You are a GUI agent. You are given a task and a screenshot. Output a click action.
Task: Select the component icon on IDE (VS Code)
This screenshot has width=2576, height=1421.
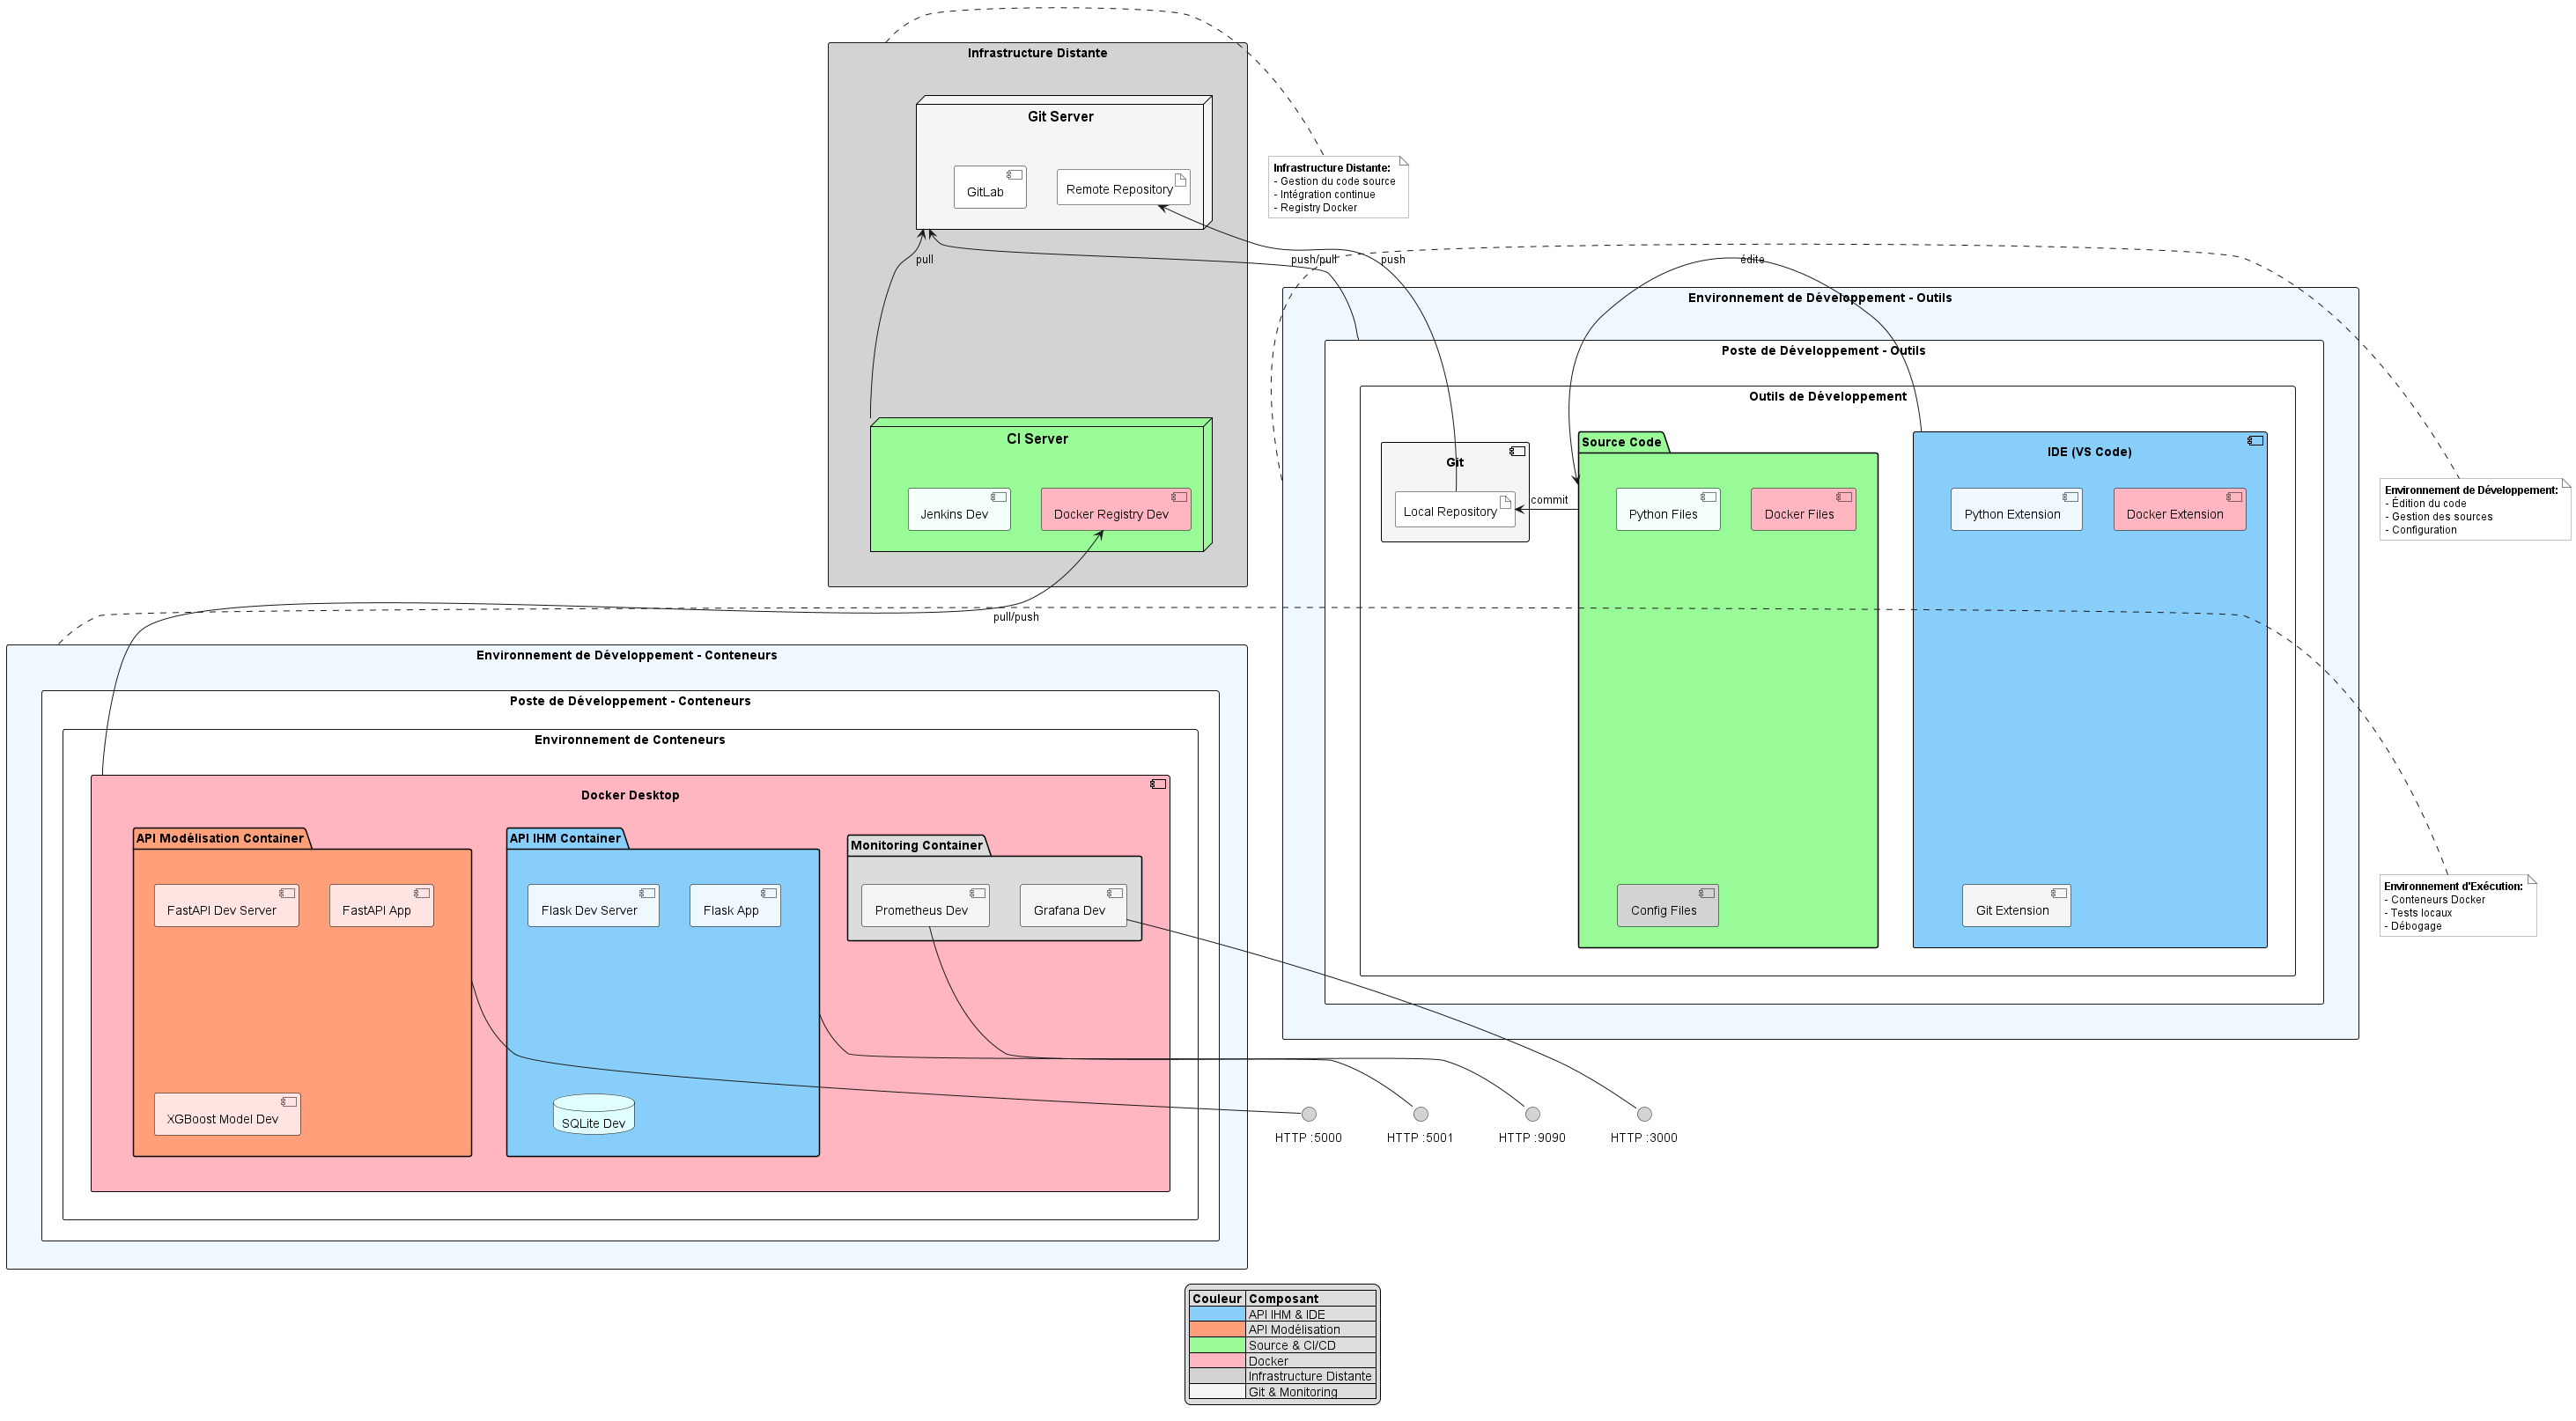pos(2256,440)
